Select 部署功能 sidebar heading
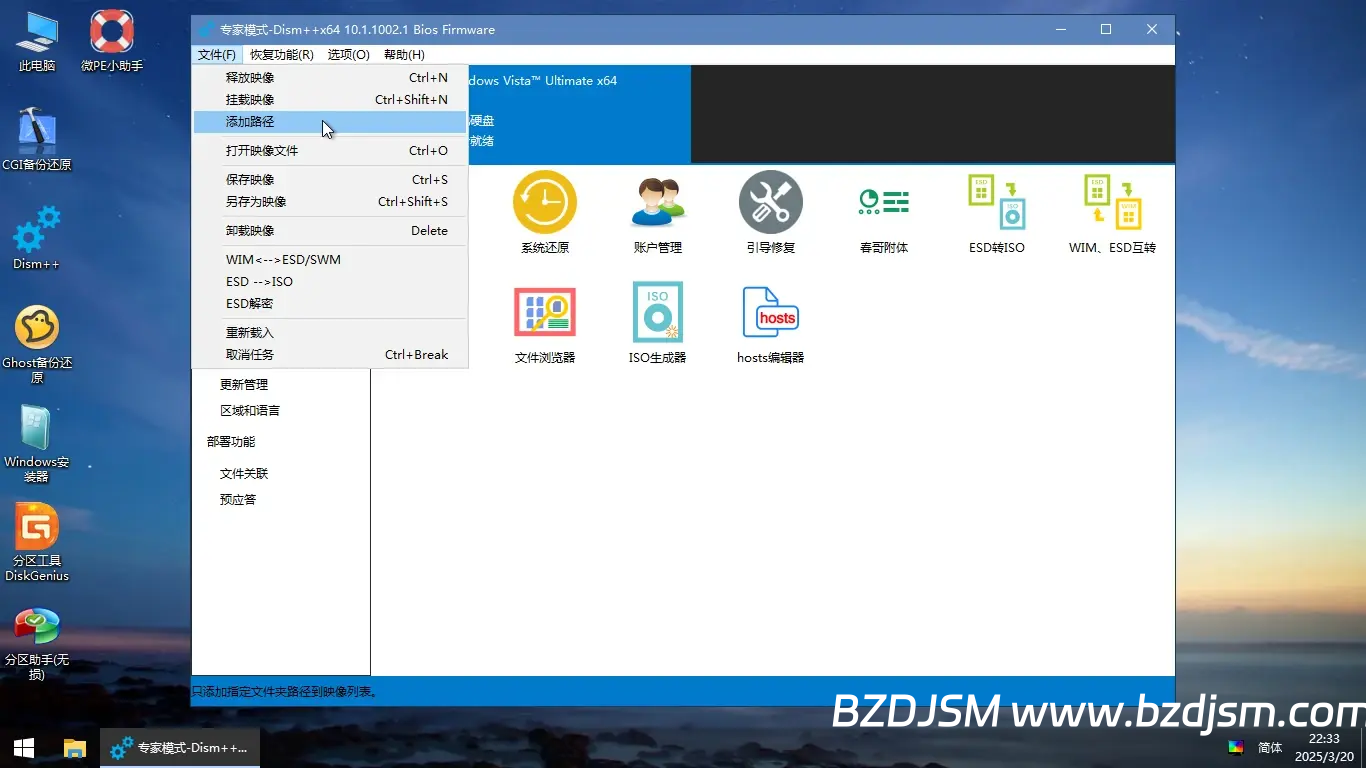The image size is (1366, 768). click(231, 442)
